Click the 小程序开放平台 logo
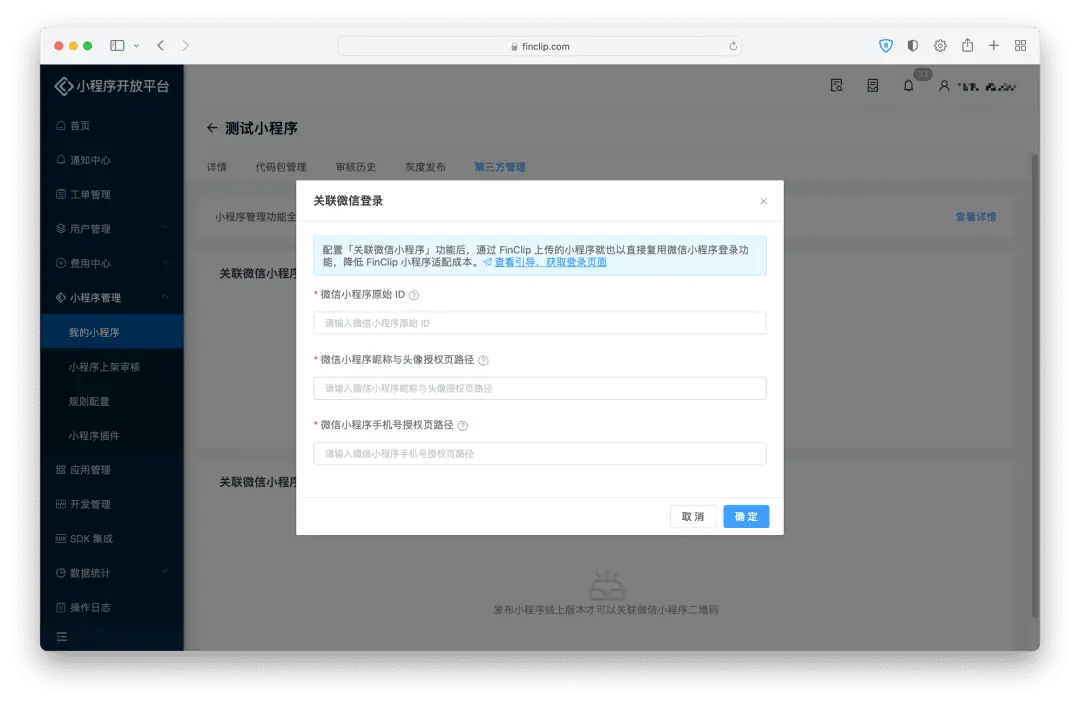 coord(111,86)
